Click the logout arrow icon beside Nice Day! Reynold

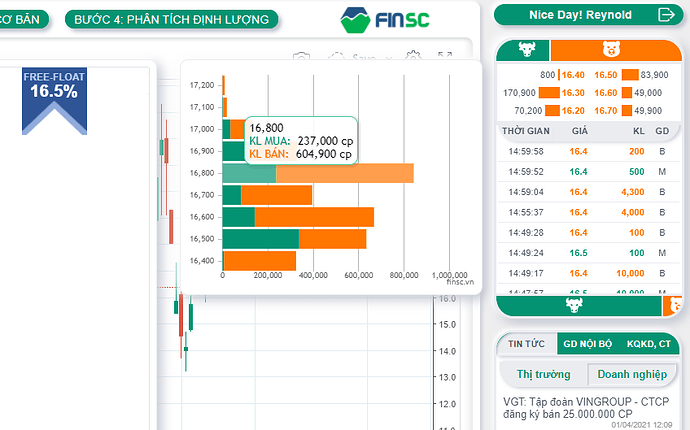pos(666,15)
